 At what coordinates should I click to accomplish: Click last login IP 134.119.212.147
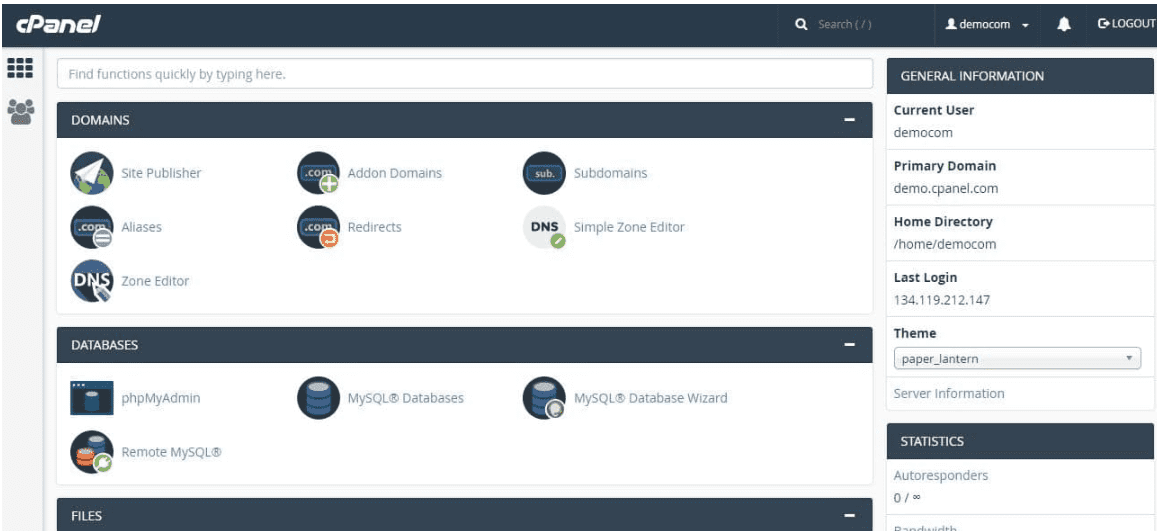[942, 300]
